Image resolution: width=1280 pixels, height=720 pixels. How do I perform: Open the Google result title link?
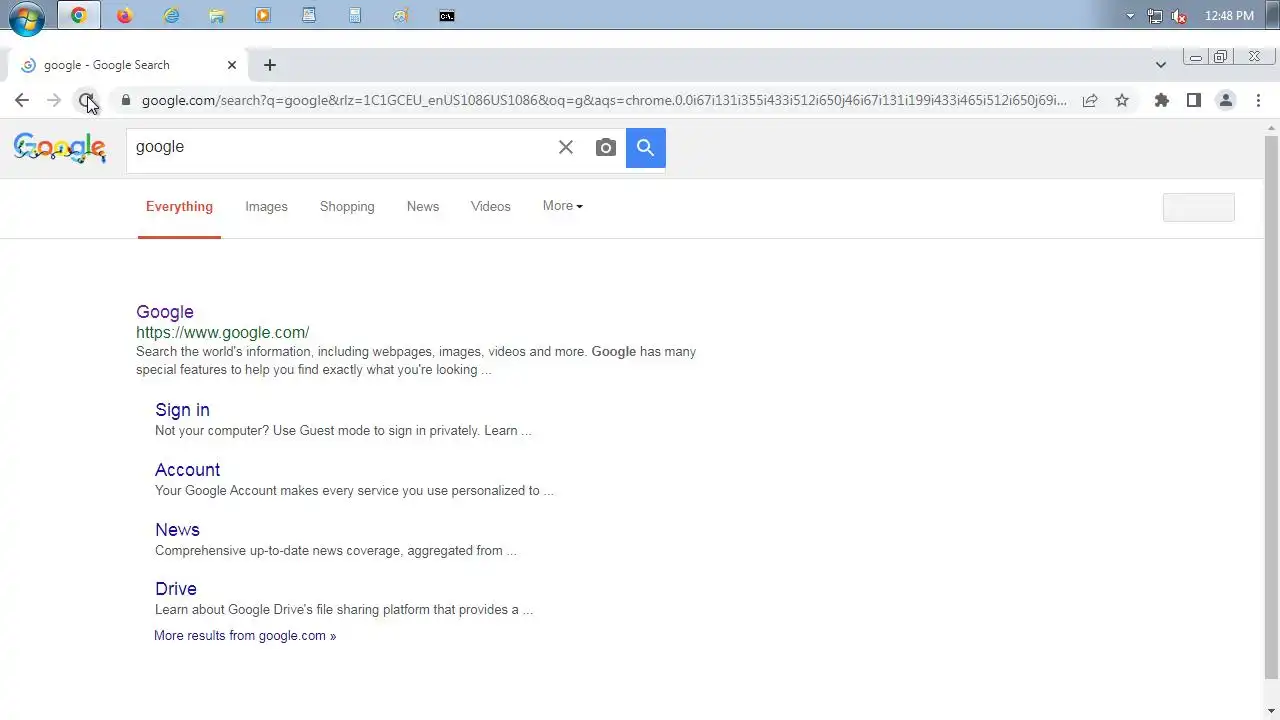click(x=165, y=312)
